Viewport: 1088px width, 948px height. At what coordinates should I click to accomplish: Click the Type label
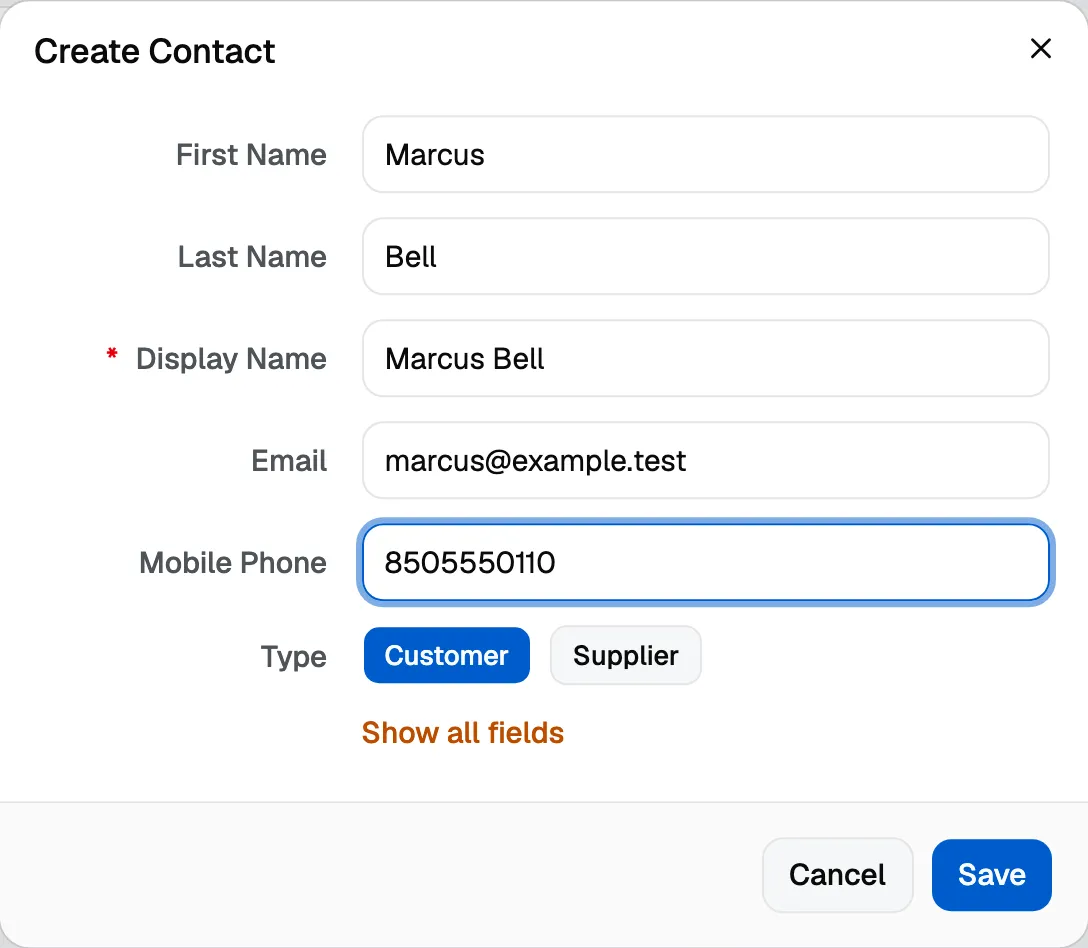(x=294, y=657)
